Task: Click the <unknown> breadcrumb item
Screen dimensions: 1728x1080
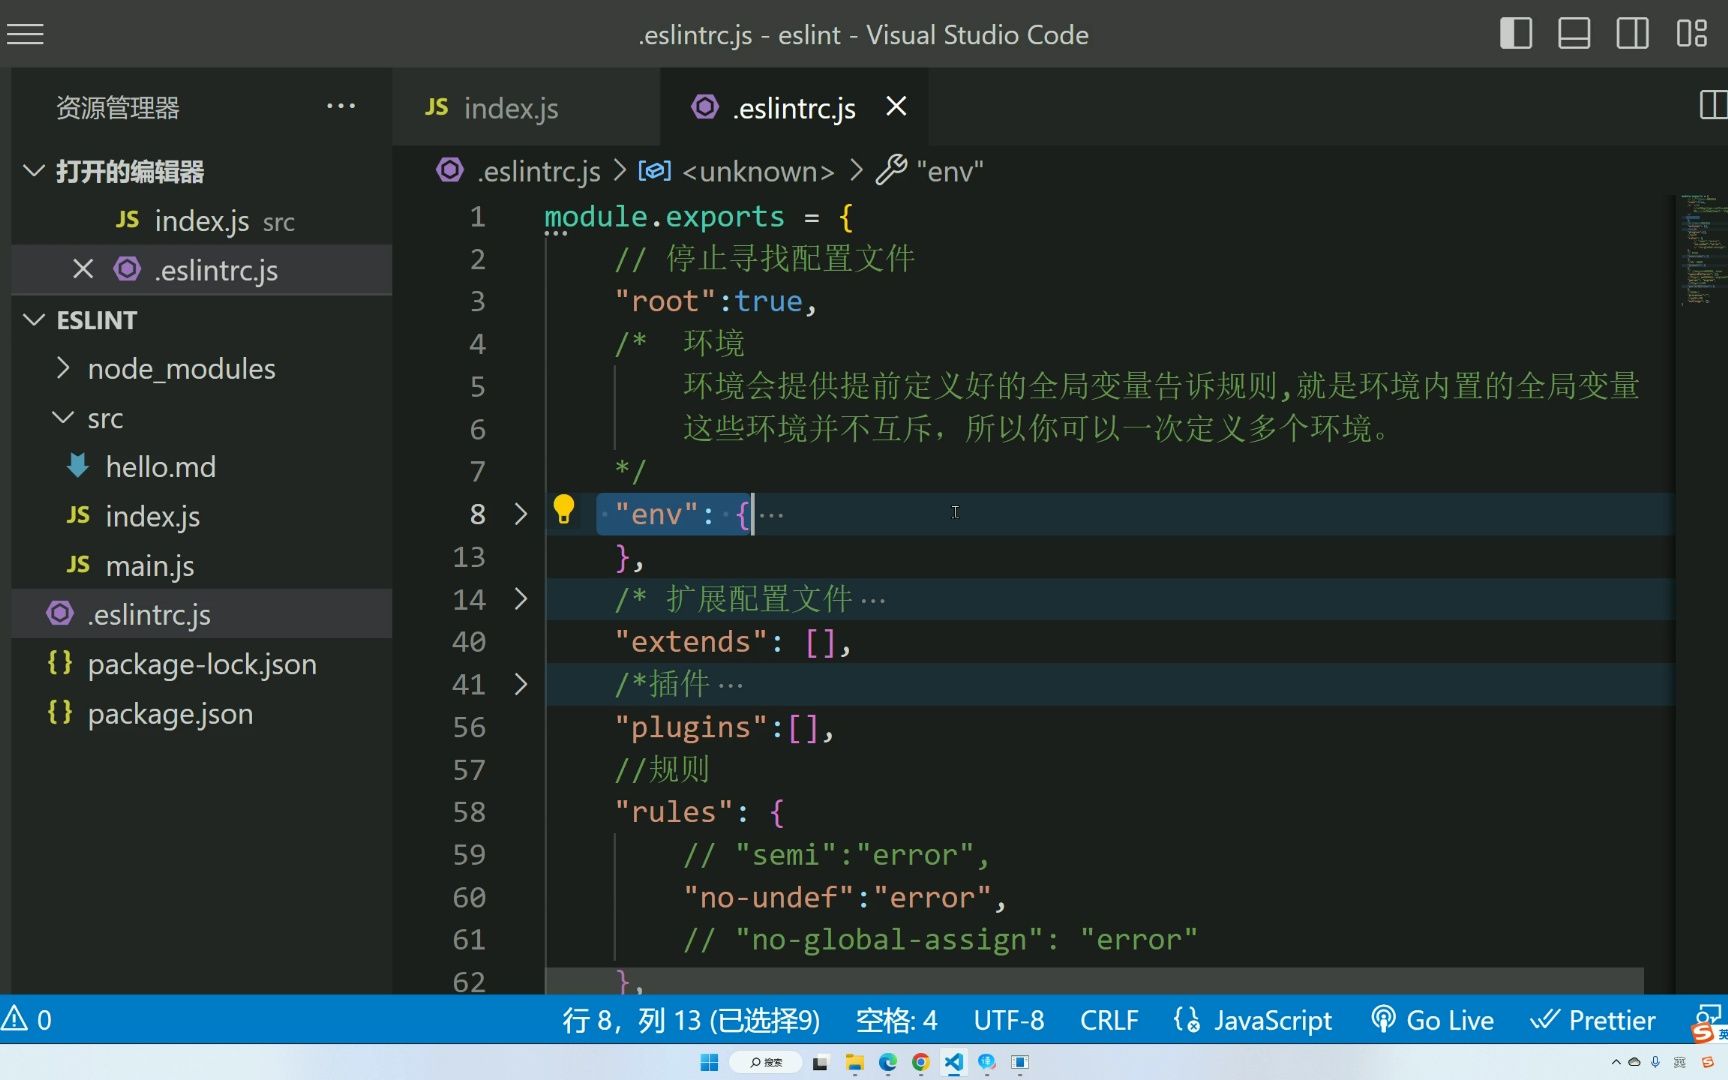Action: tap(737, 171)
